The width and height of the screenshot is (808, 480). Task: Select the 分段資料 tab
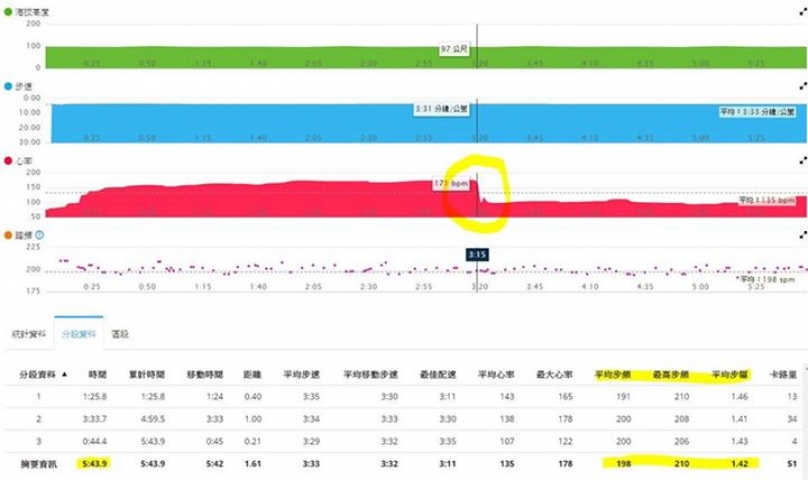(x=79, y=334)
